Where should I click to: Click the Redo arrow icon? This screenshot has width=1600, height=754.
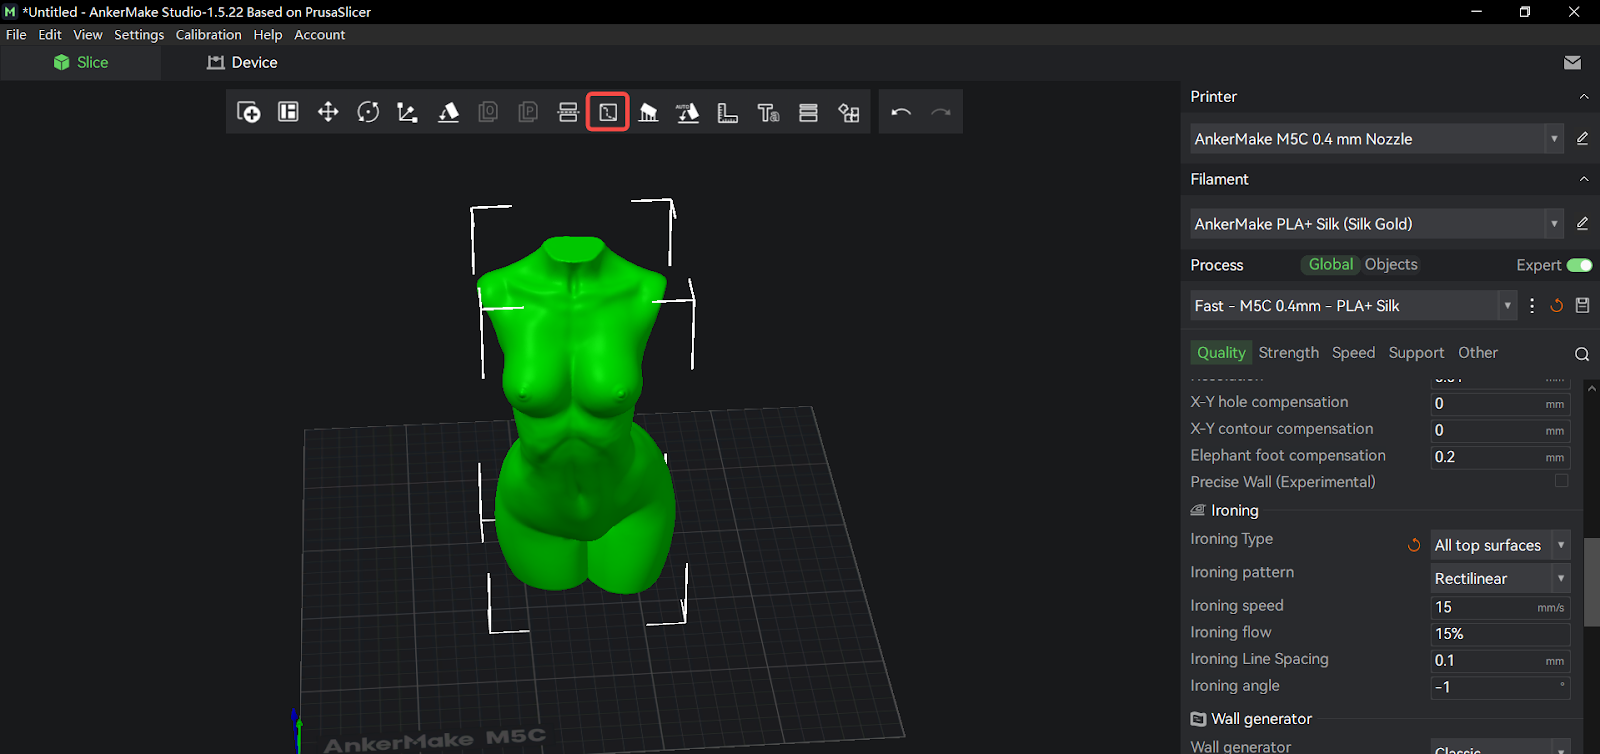coord(941,112)
